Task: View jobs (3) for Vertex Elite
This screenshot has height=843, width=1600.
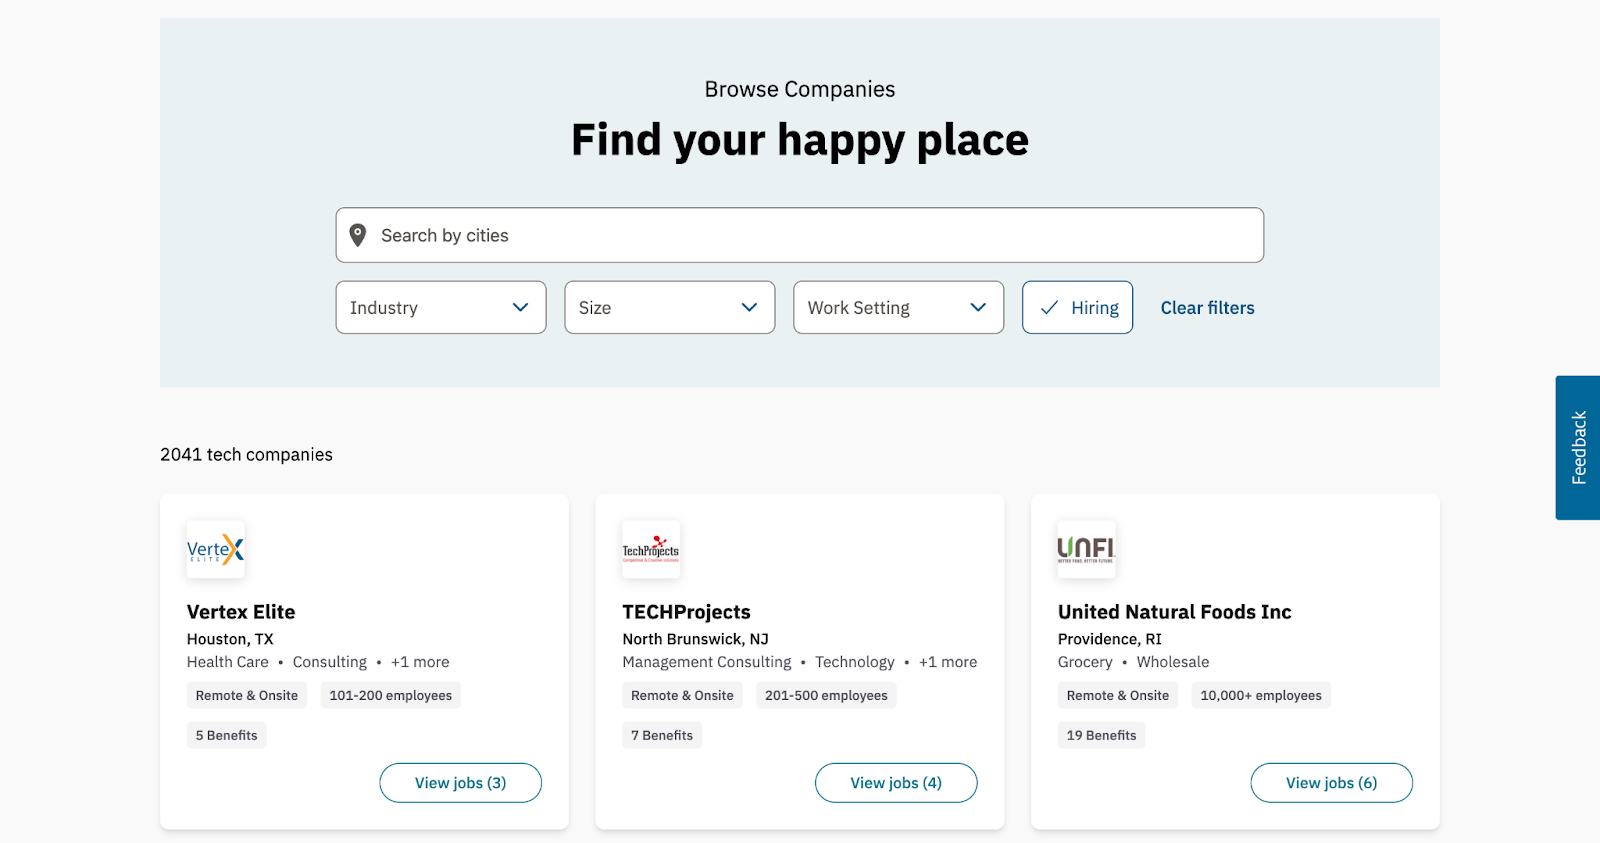Action: pyautogui.click(x=460, y=783)
